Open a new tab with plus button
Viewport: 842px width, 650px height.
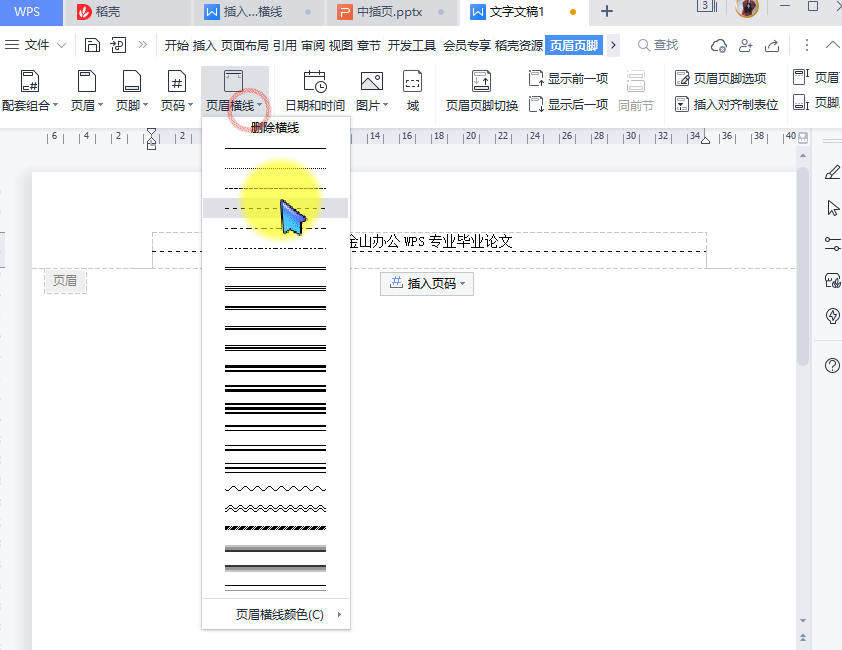[x=607, y=11]
